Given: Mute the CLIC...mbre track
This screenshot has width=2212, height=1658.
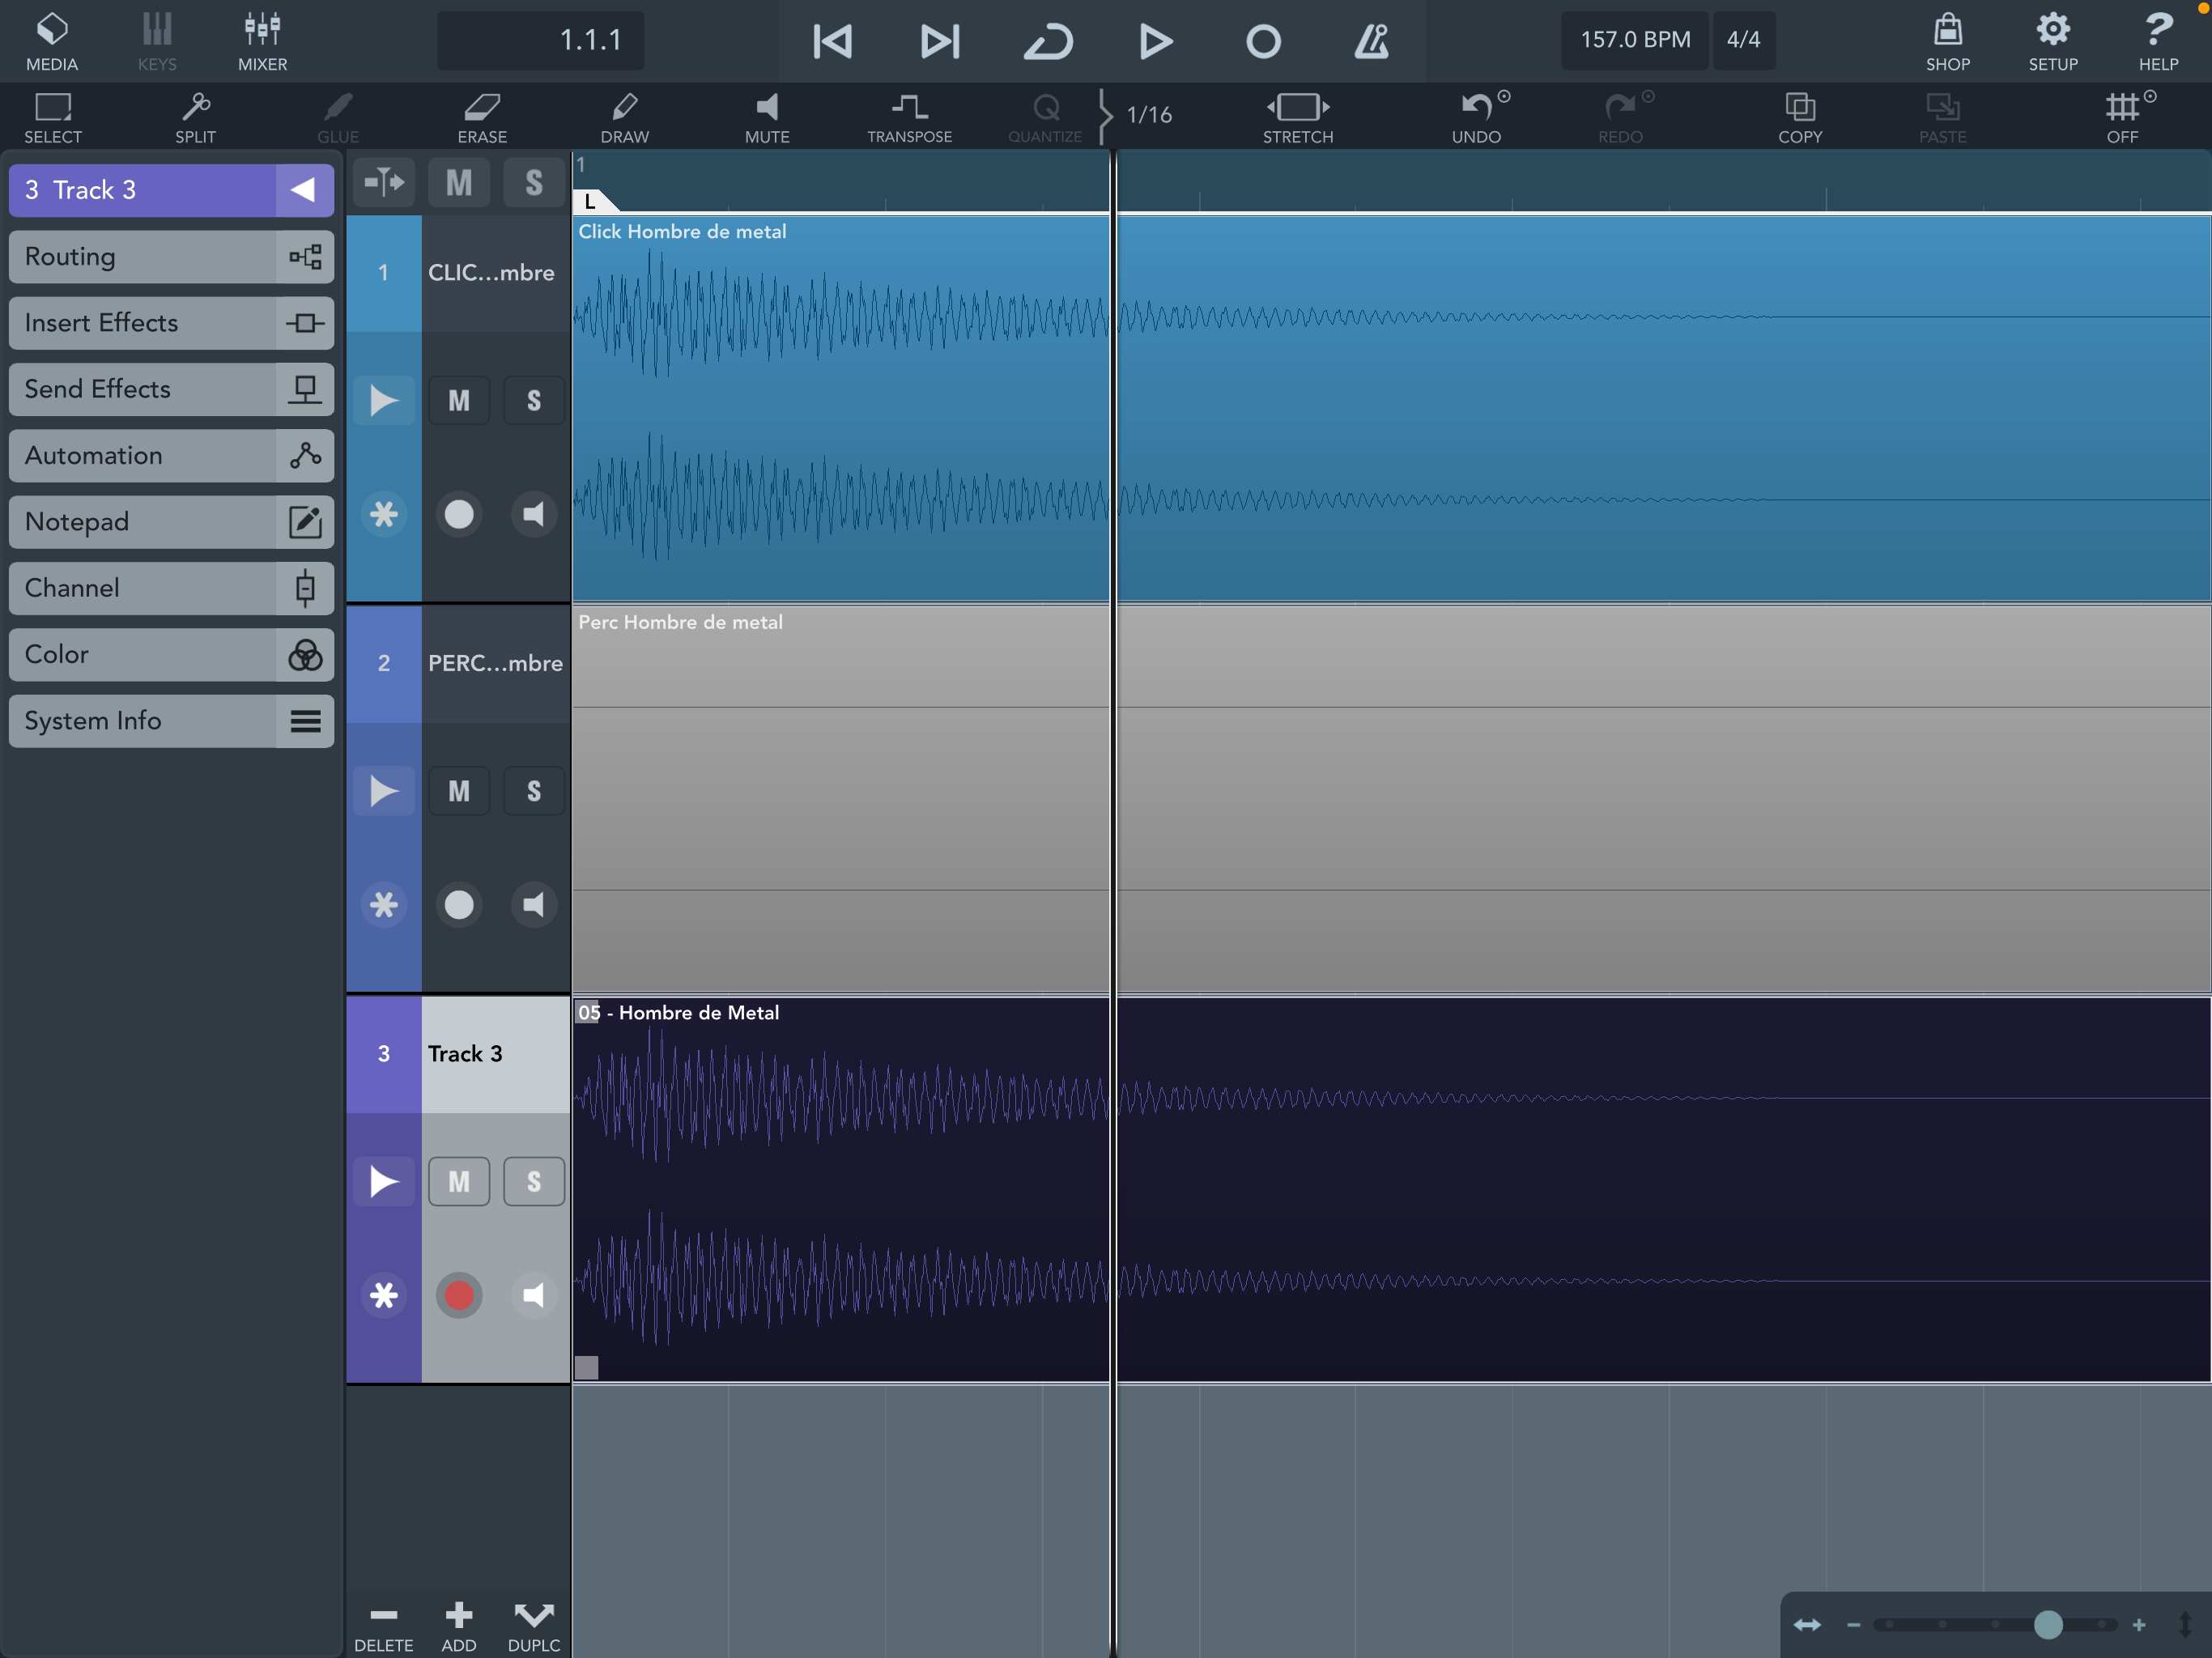Looking at the screenshot, I should pos(459,401).
